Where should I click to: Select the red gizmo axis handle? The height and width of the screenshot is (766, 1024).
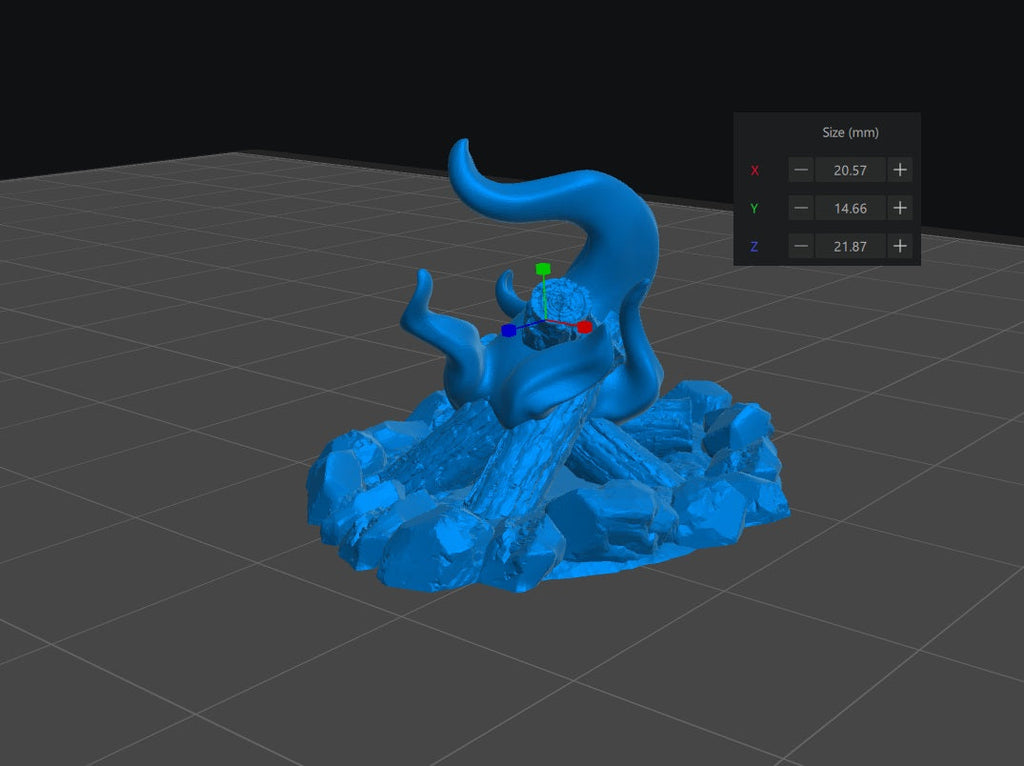pyautogui.click(x=585, y=327)
